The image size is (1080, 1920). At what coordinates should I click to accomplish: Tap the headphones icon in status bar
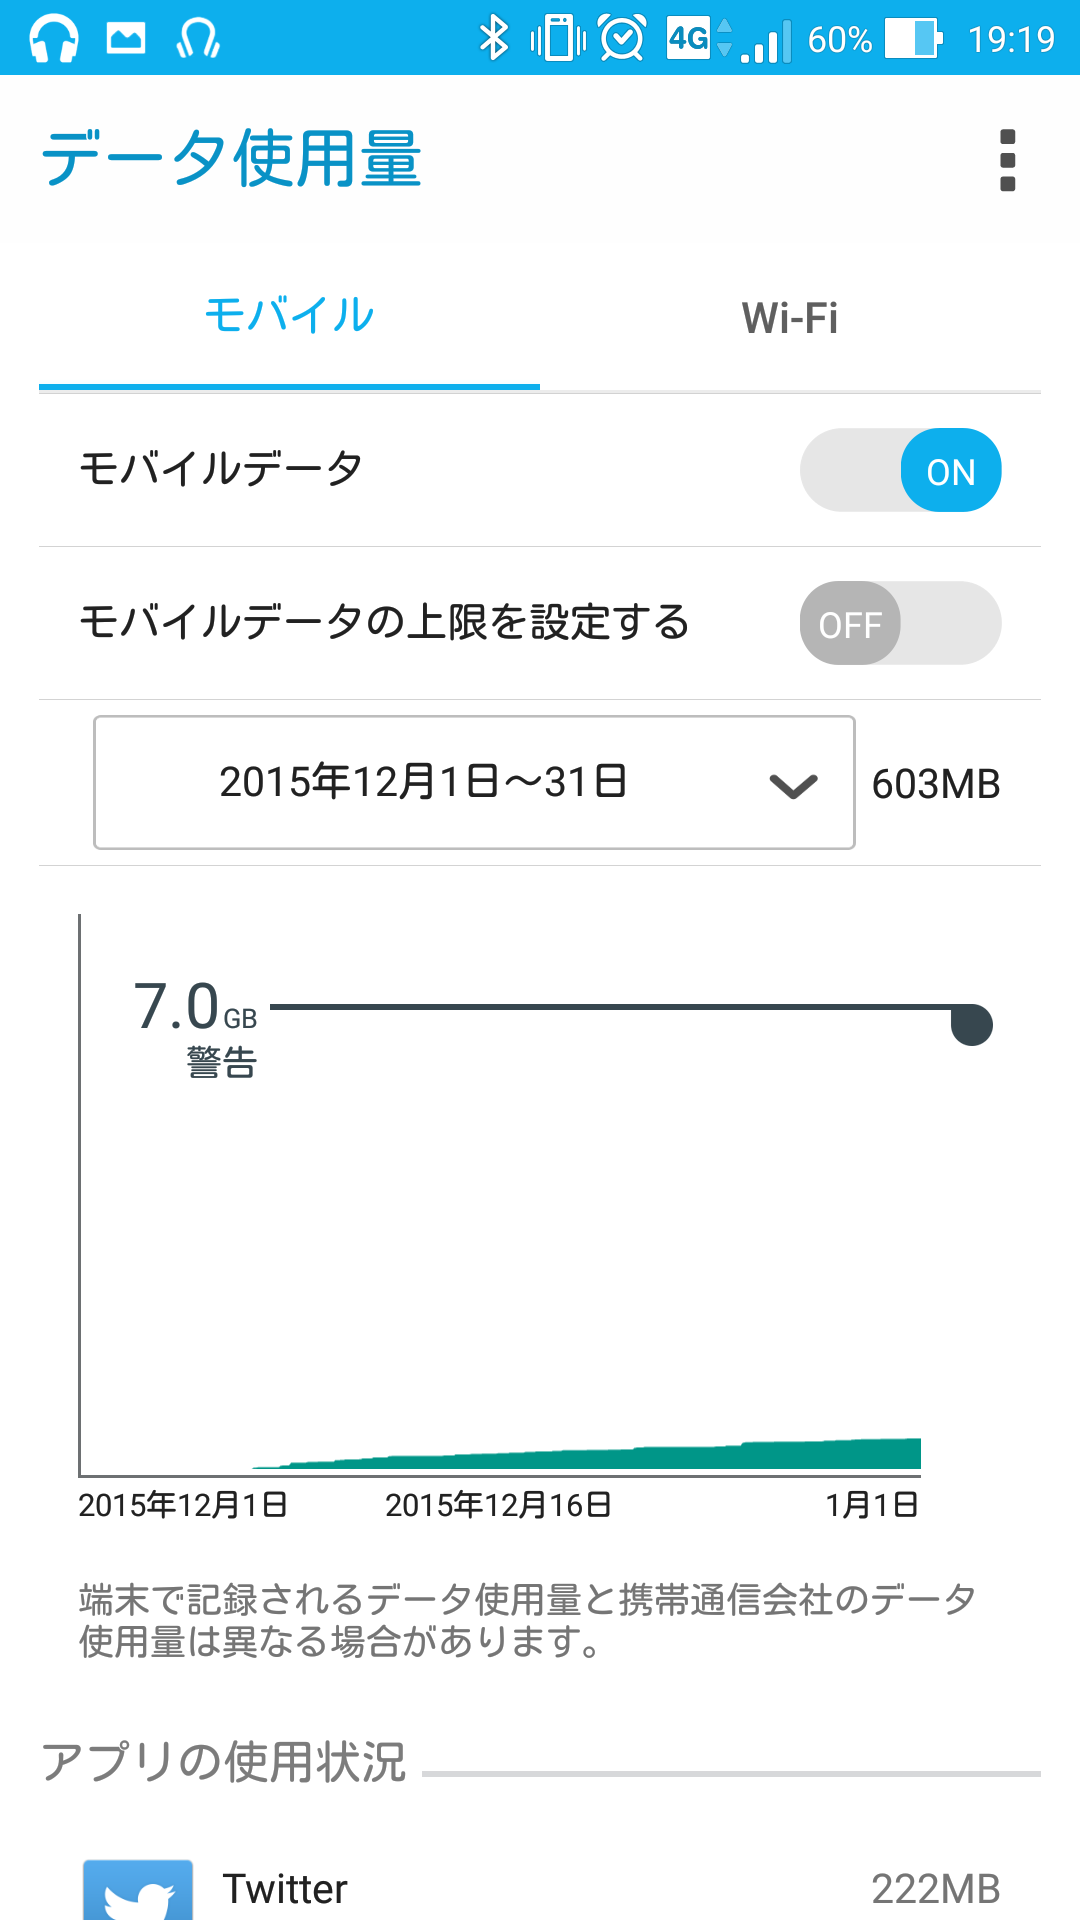click(54, 40)
